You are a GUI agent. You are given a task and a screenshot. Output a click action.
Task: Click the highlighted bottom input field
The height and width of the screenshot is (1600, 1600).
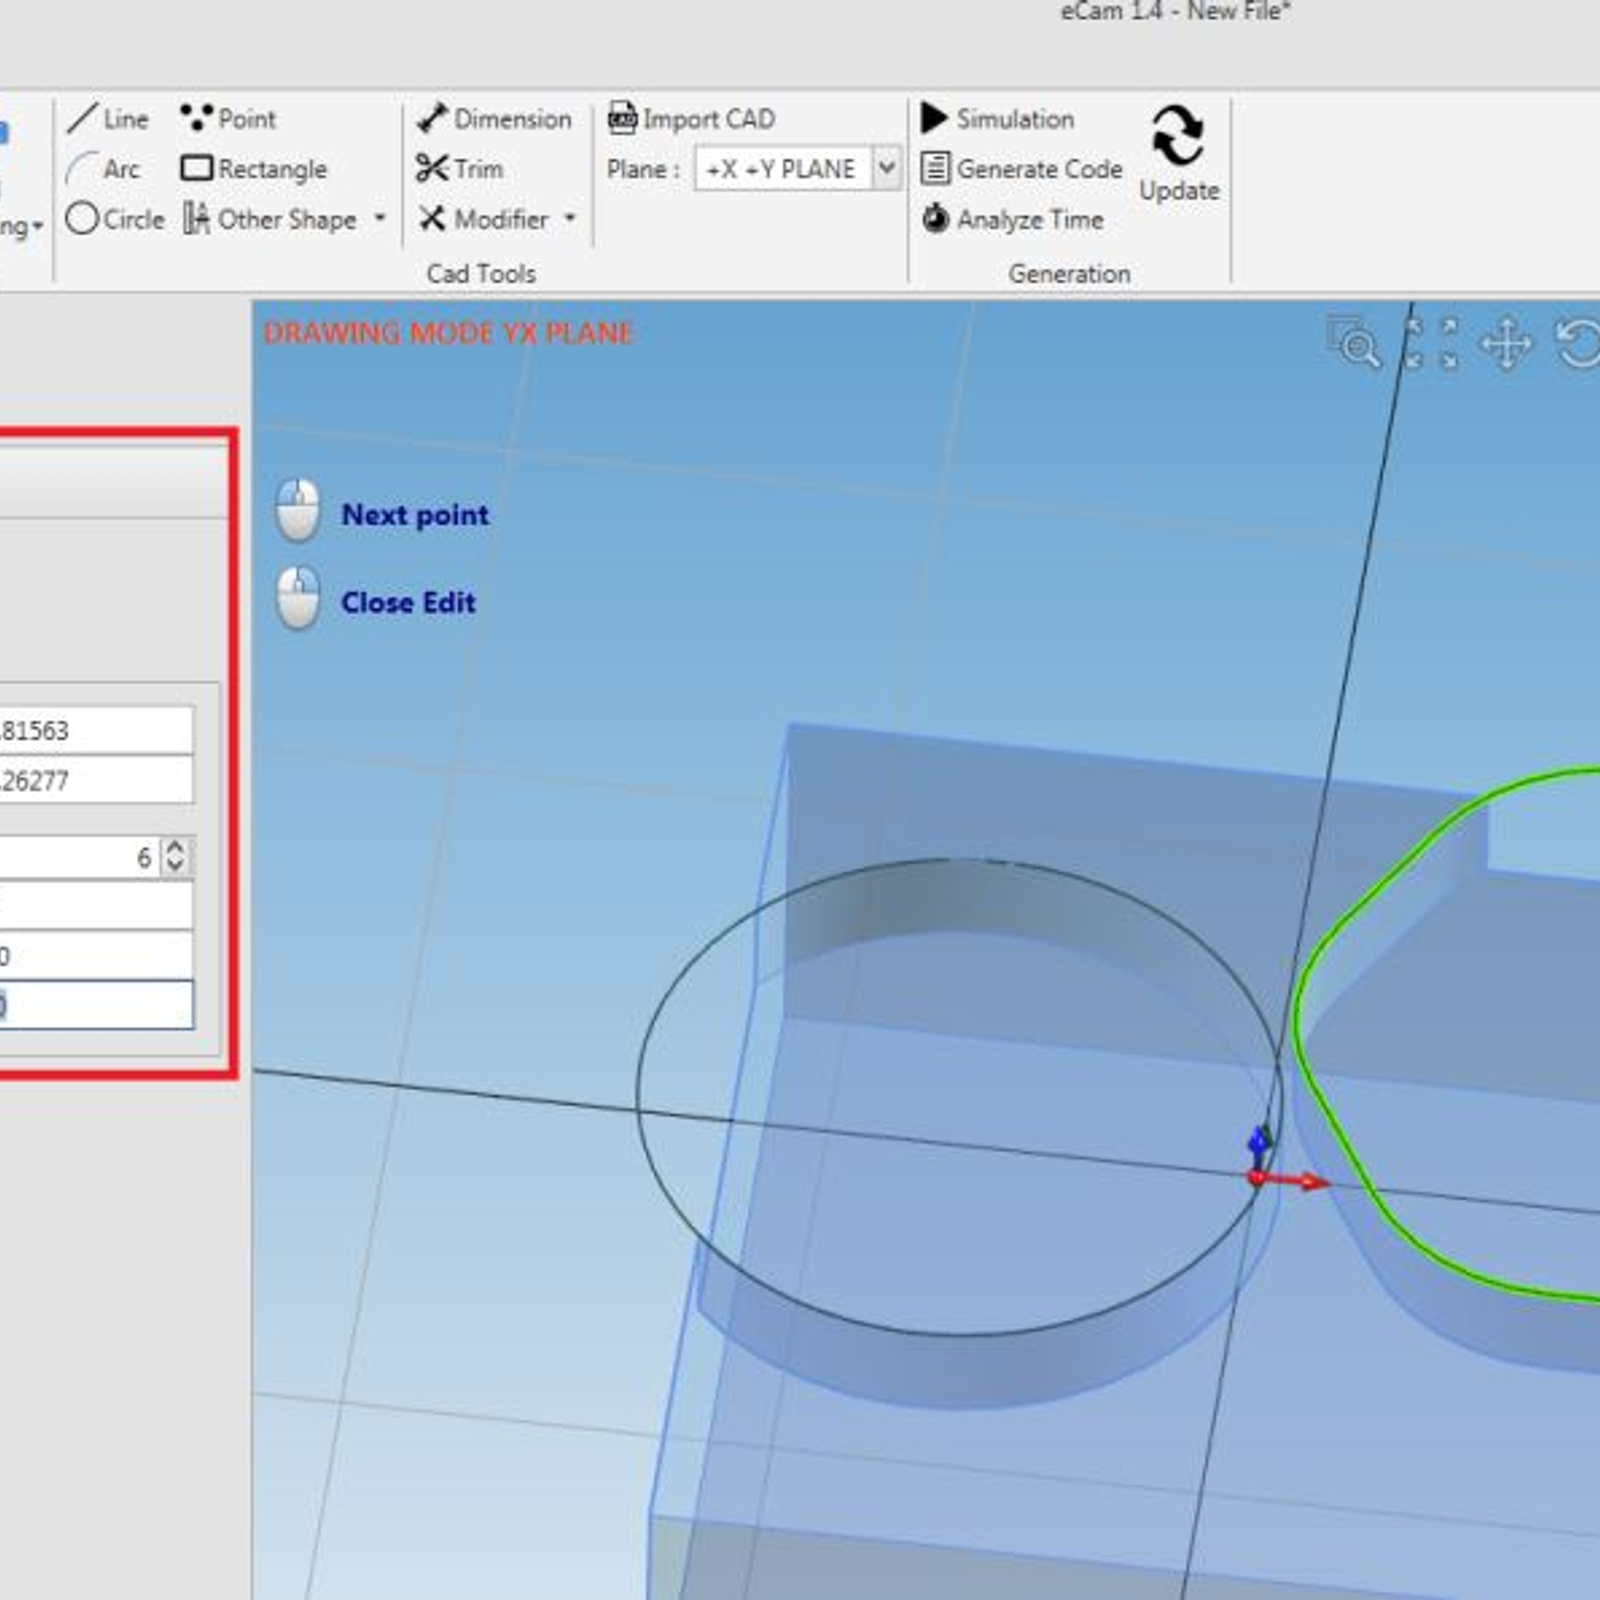tap(96, 1005)
